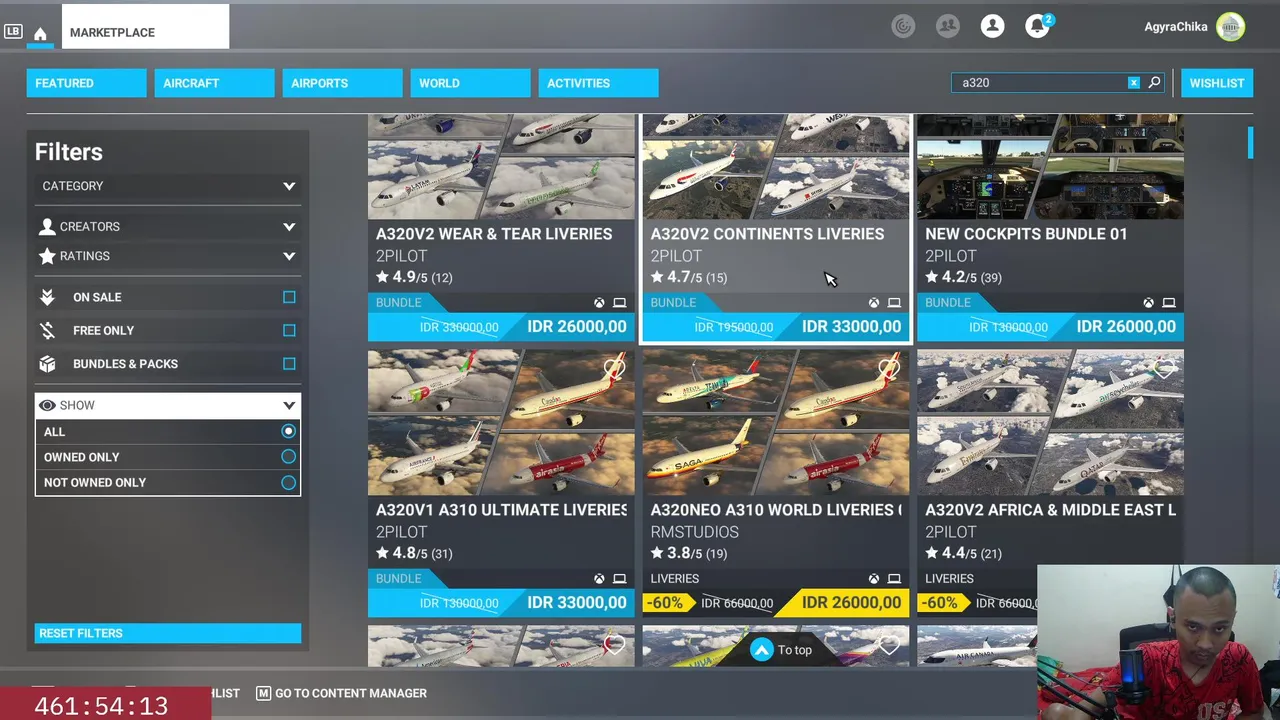The image size is (1280, 720).
Task: Enable the On Sale checkbox
Action: click(x=289, y=297)
